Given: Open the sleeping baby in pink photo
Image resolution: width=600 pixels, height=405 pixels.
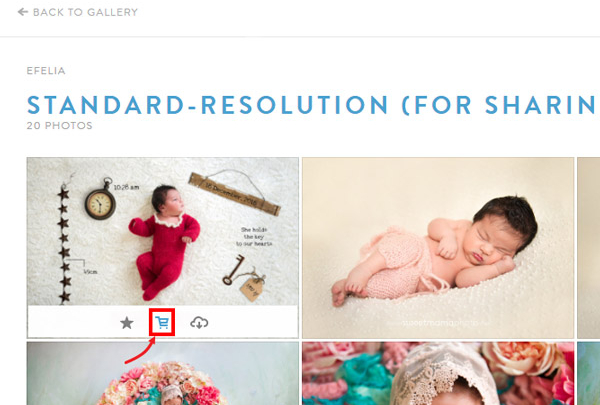Looking at the screenshot, I should pos(438,248).
